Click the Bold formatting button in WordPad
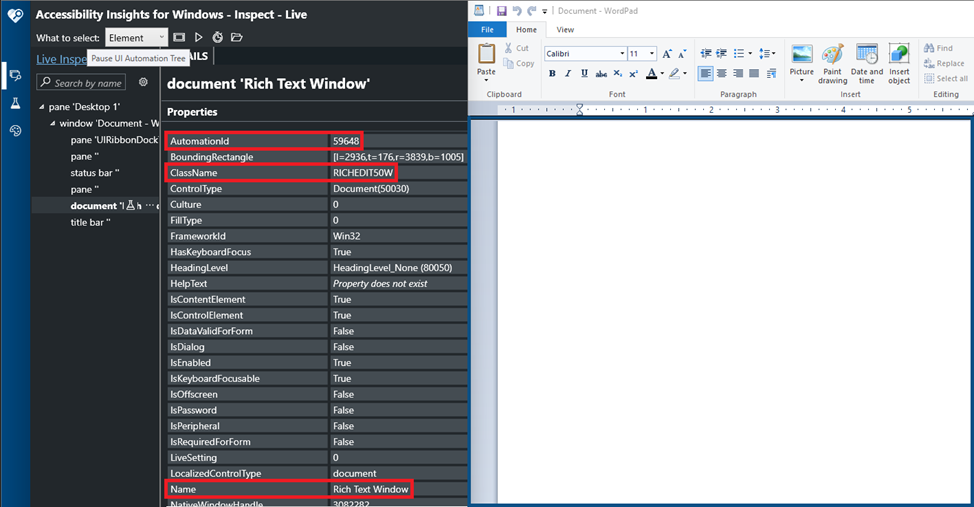 [x=552, y=74]
